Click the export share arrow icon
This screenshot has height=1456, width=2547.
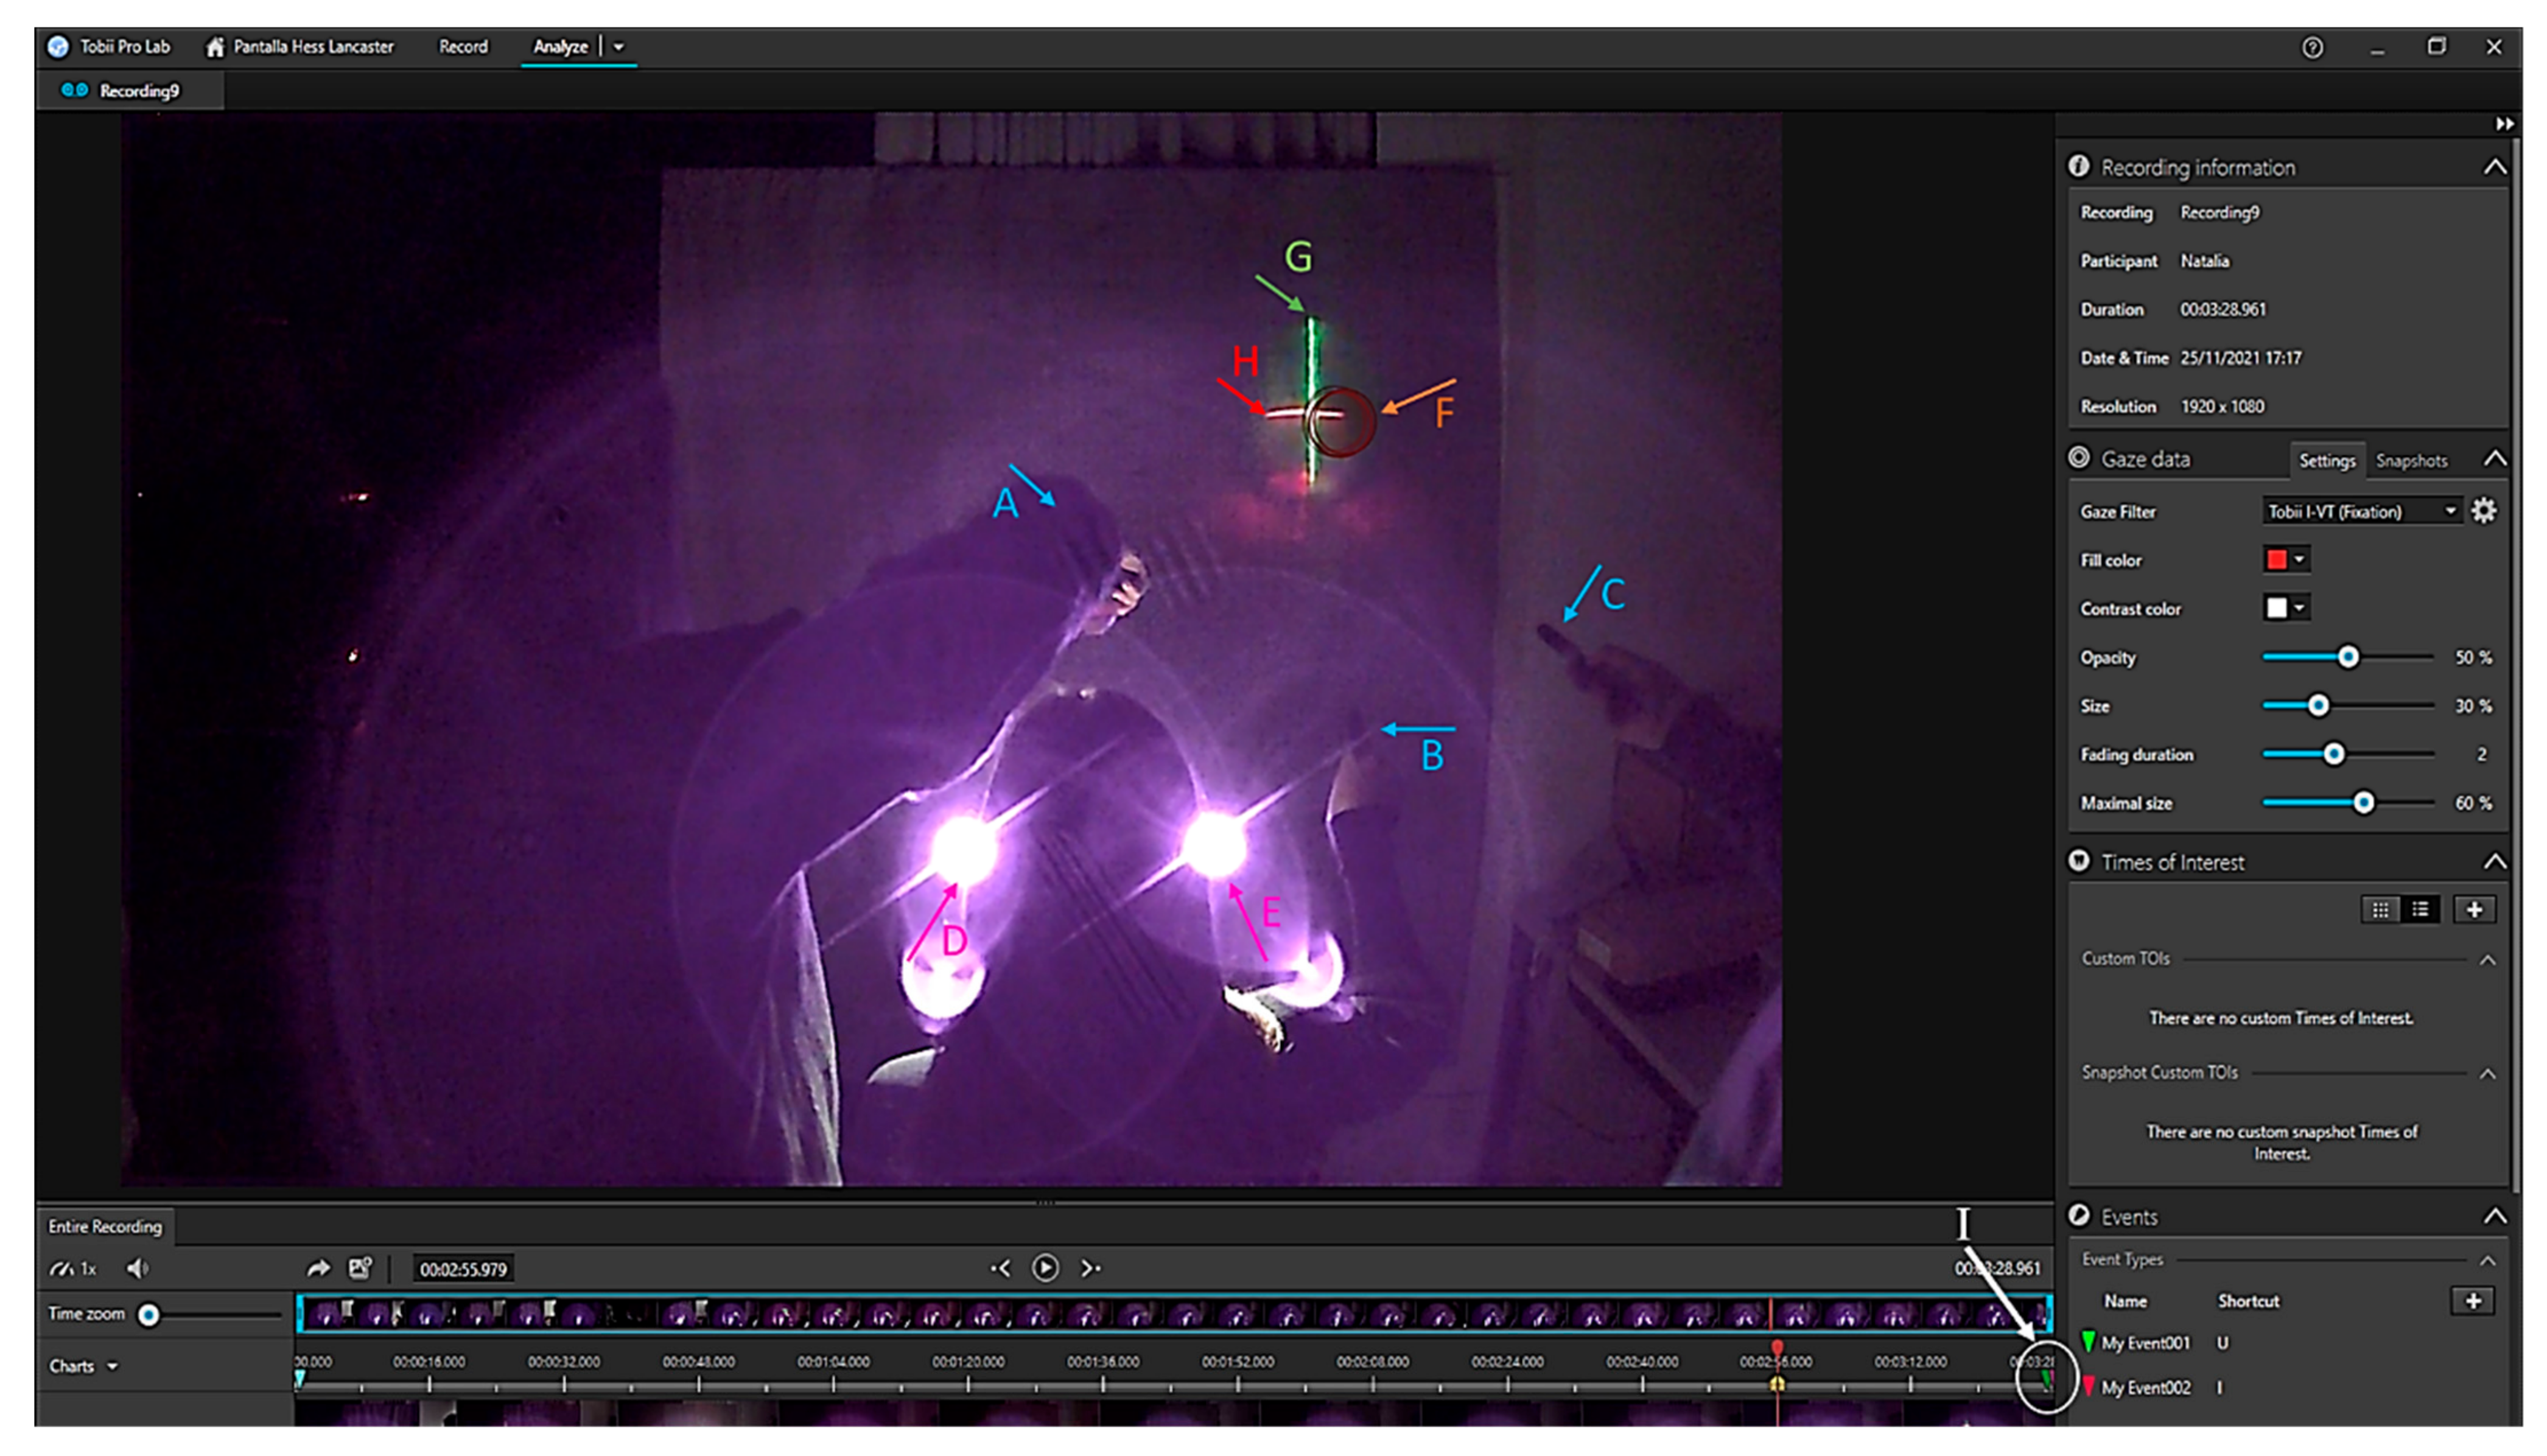coord(318,1269)
